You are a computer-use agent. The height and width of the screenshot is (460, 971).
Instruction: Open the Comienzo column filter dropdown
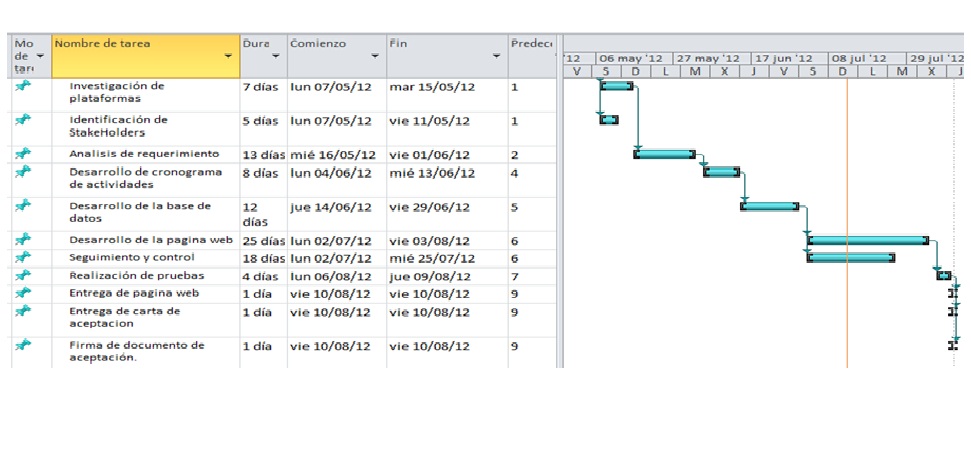375,56
